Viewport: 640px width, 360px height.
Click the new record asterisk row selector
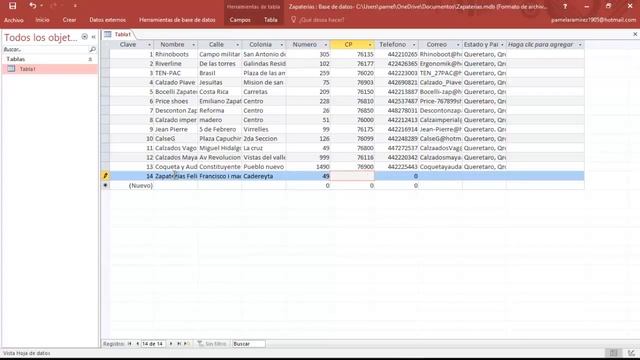105,185
